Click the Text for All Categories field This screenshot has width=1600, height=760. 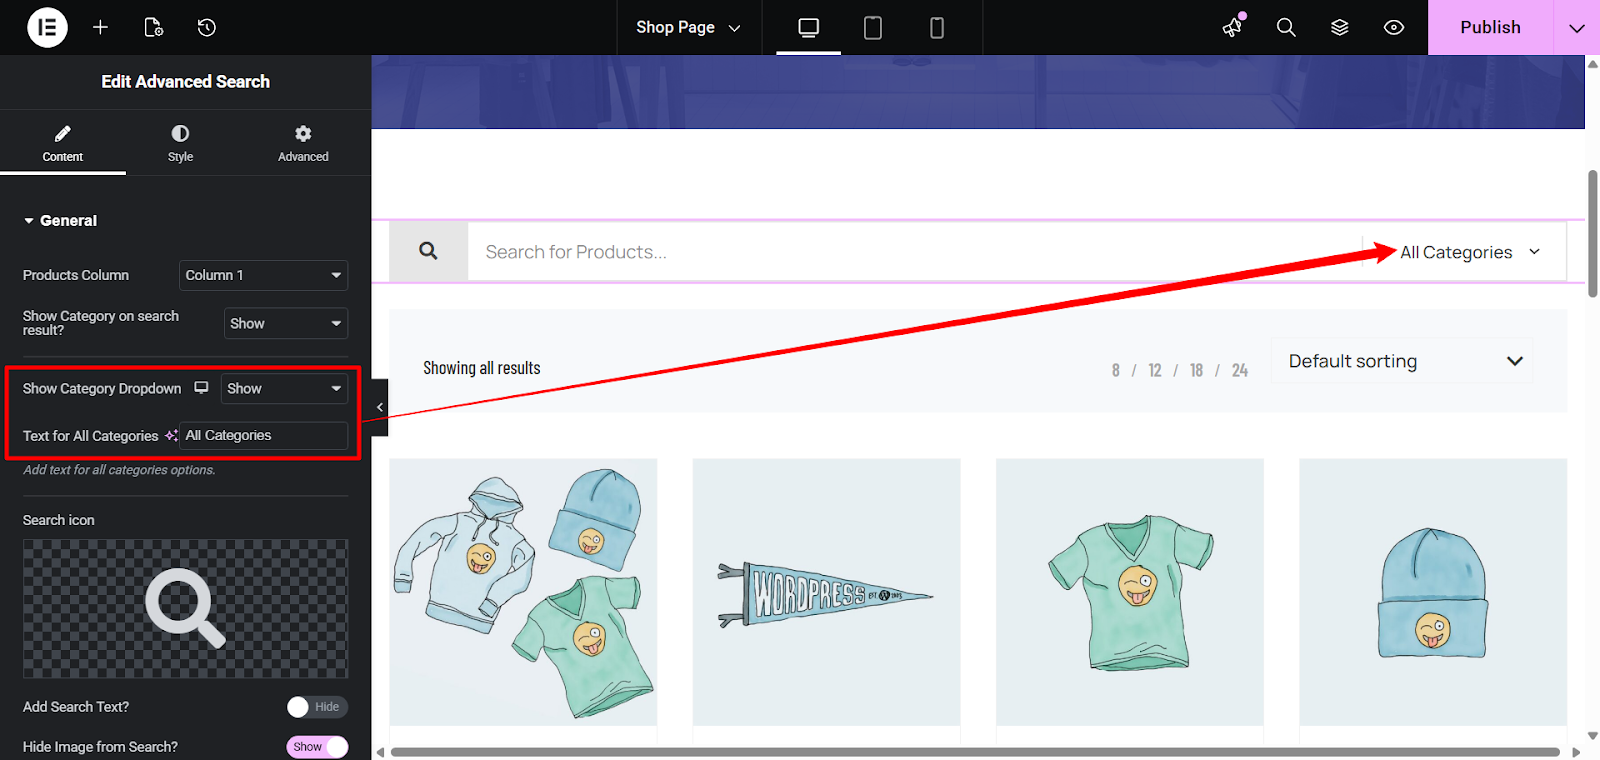click(x=264, y=436)
